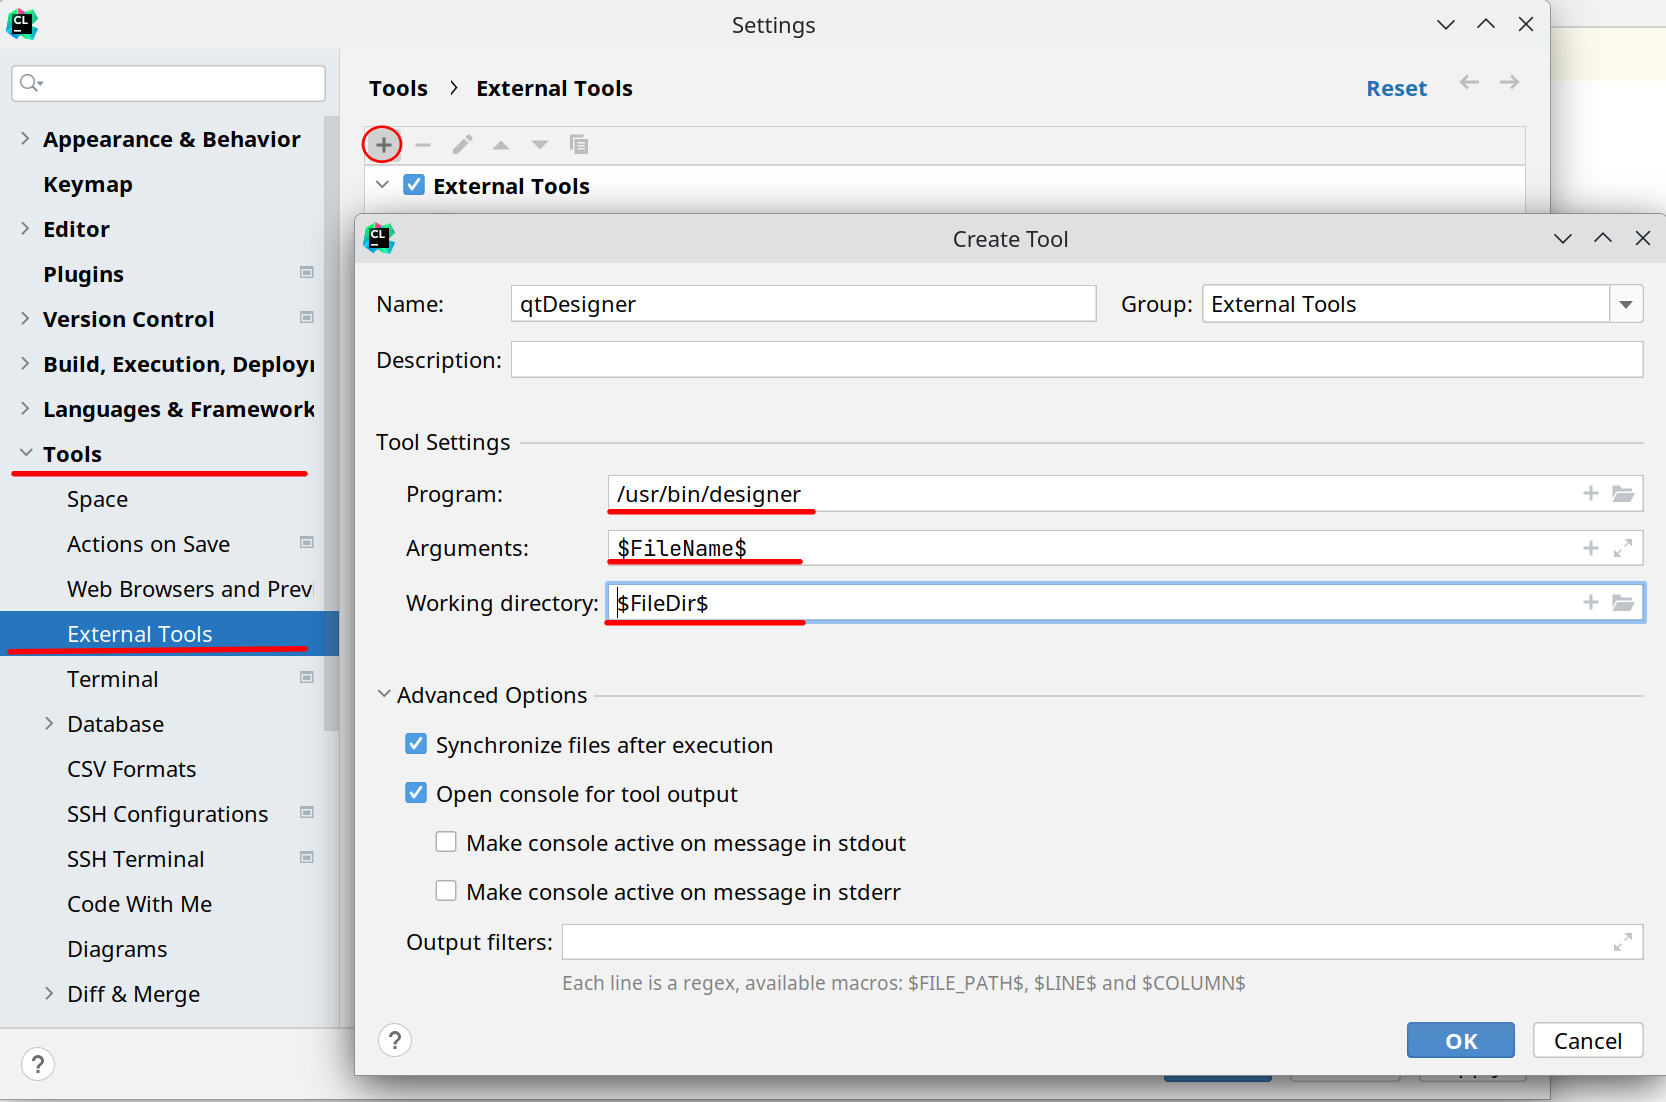Screen dimensions: 1666x1102
Task: Click the add tool plus icon
Action: point(383,145)
